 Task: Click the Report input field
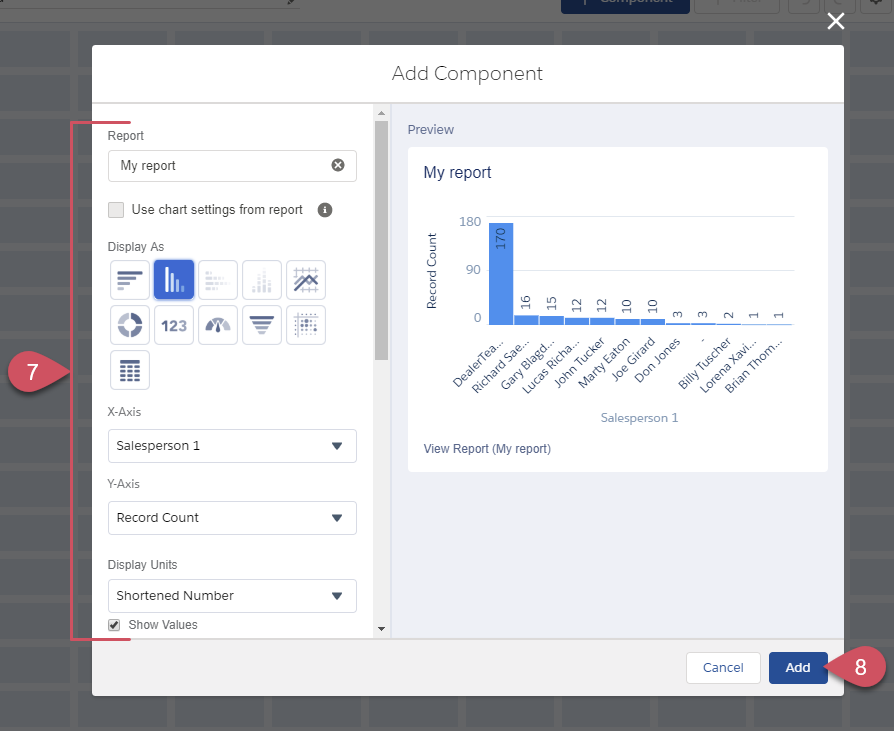[232, 166]
